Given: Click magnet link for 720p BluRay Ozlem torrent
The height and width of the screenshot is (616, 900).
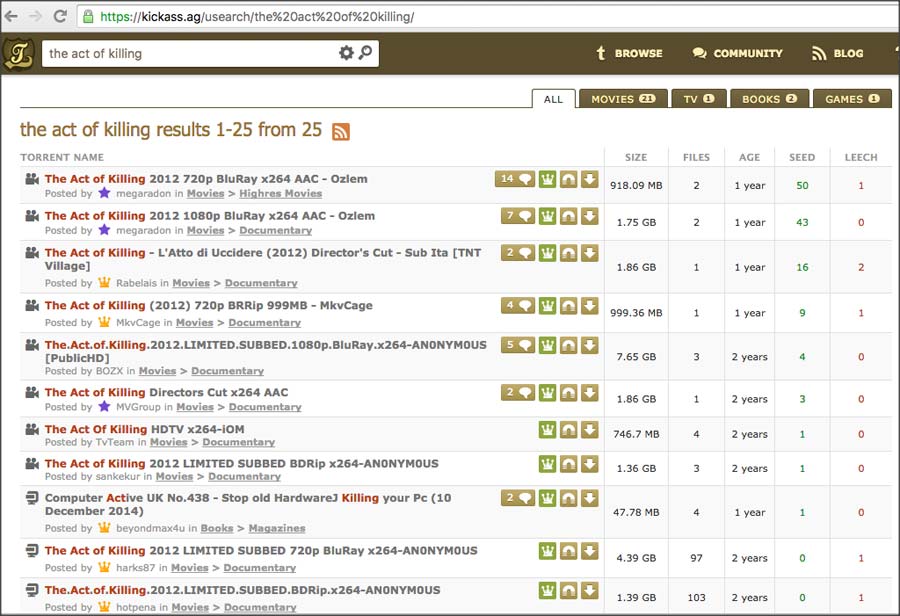Looking at the screenshot, I should (568, 179).
